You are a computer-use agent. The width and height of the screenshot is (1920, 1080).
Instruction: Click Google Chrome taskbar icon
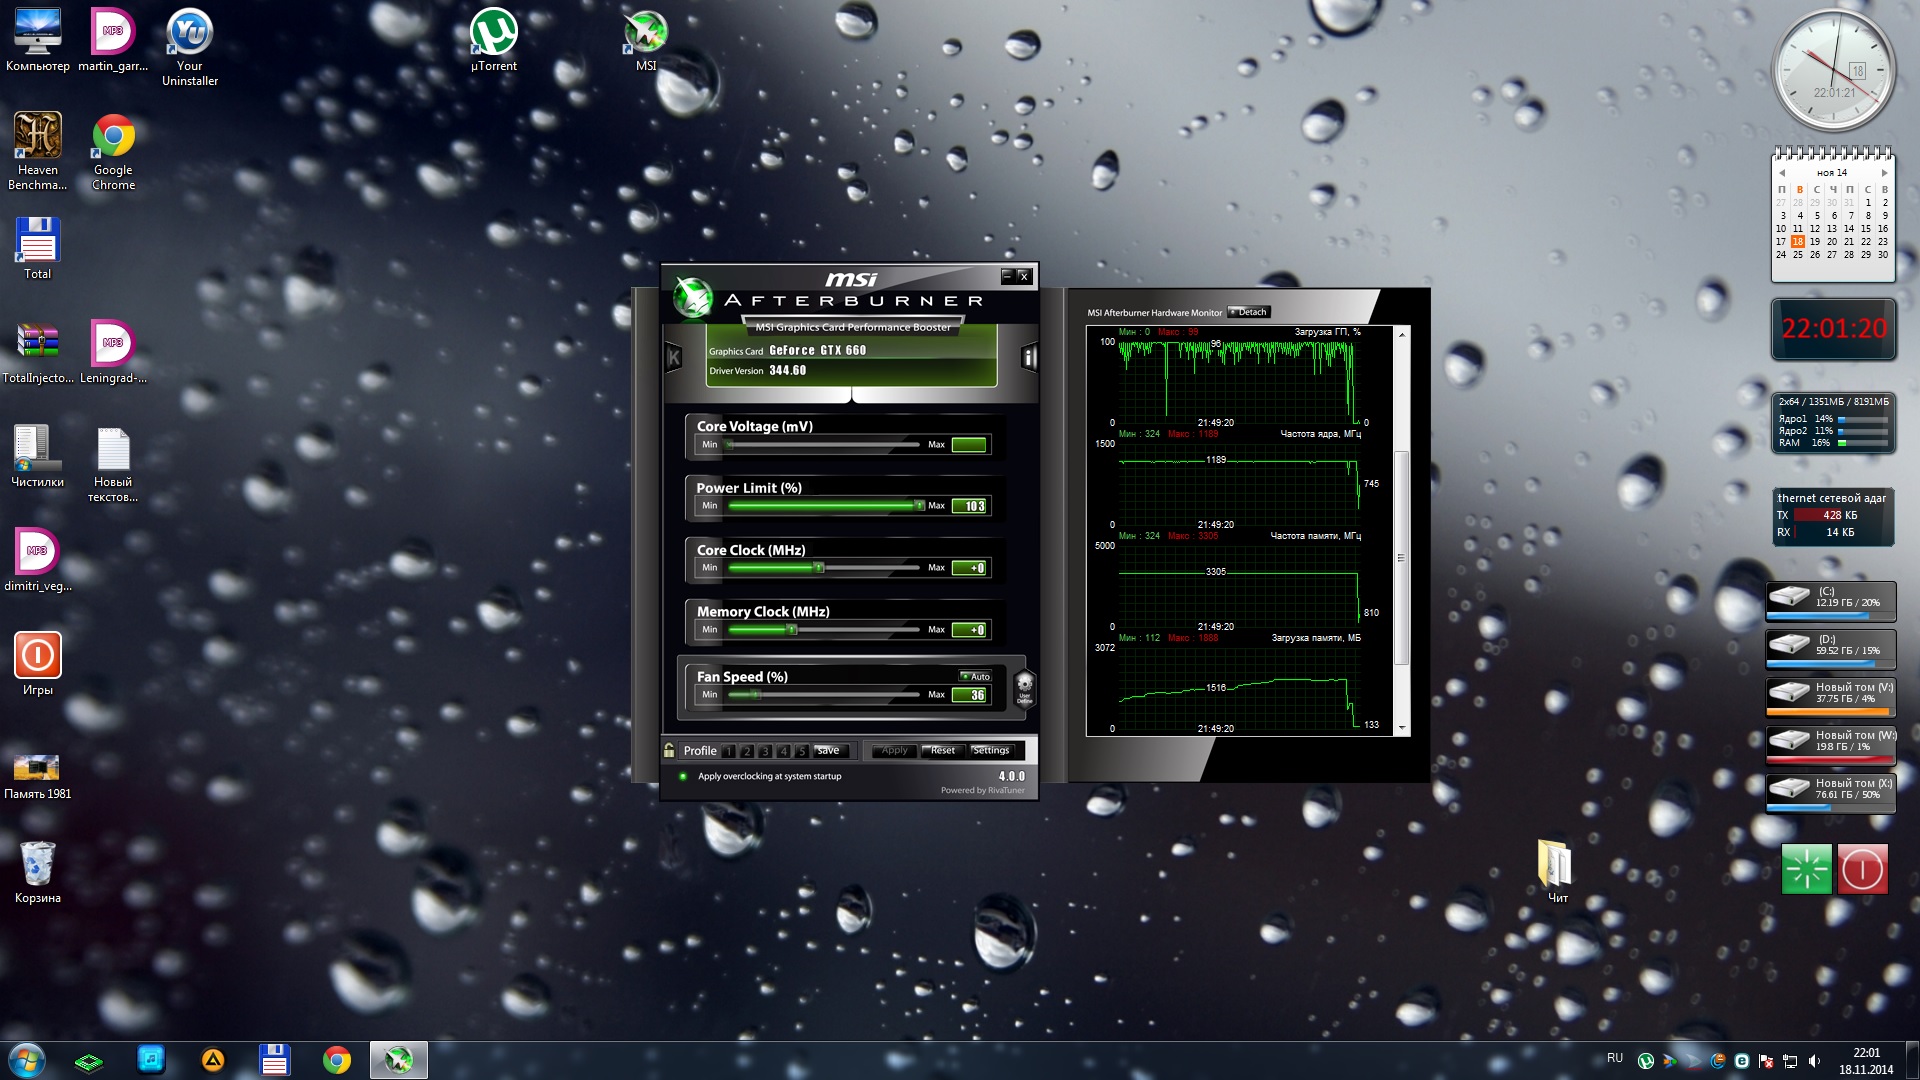[337, 1060]
